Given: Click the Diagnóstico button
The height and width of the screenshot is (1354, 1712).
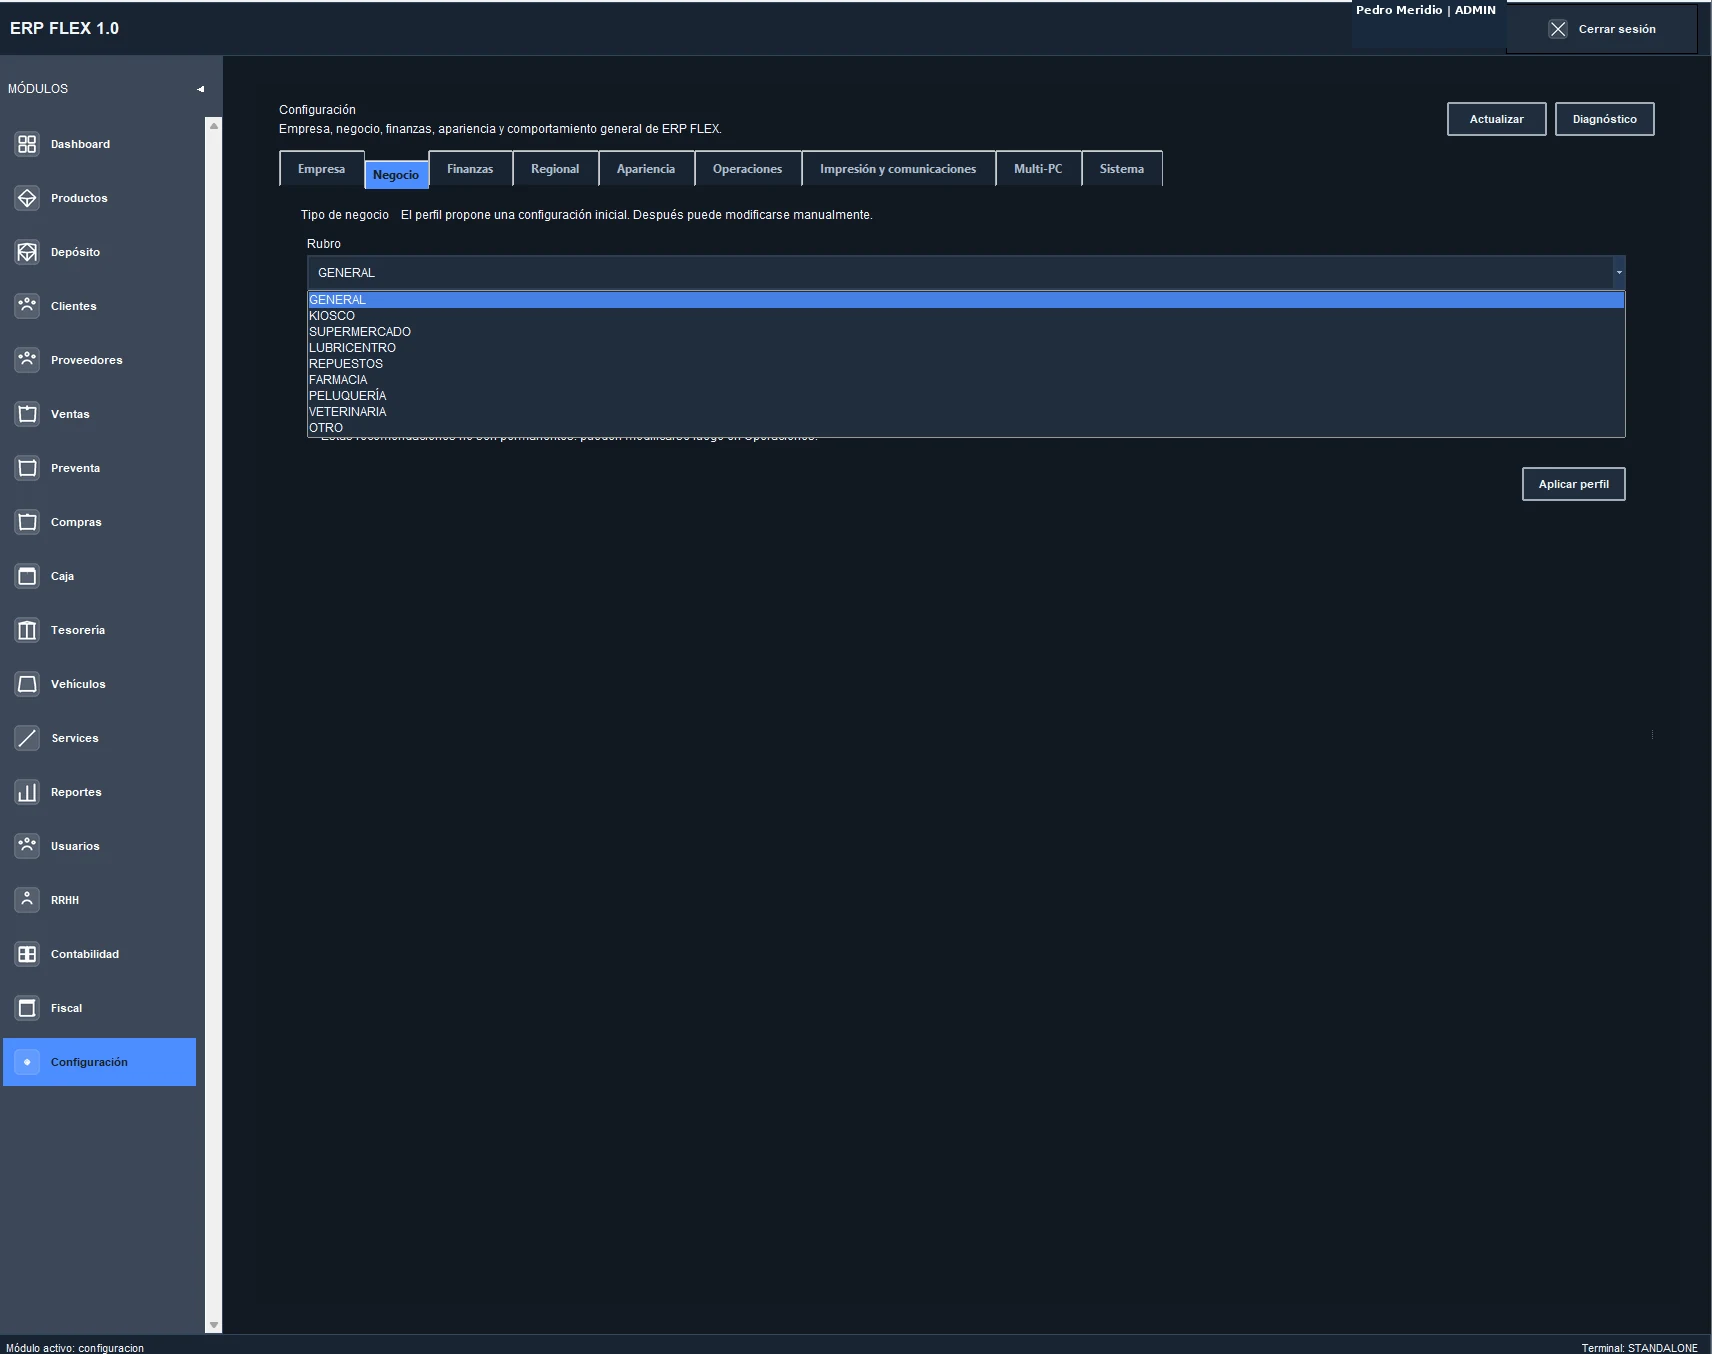Looking at the screenshot, I should pyautogui.click(x=1605, y=119).
